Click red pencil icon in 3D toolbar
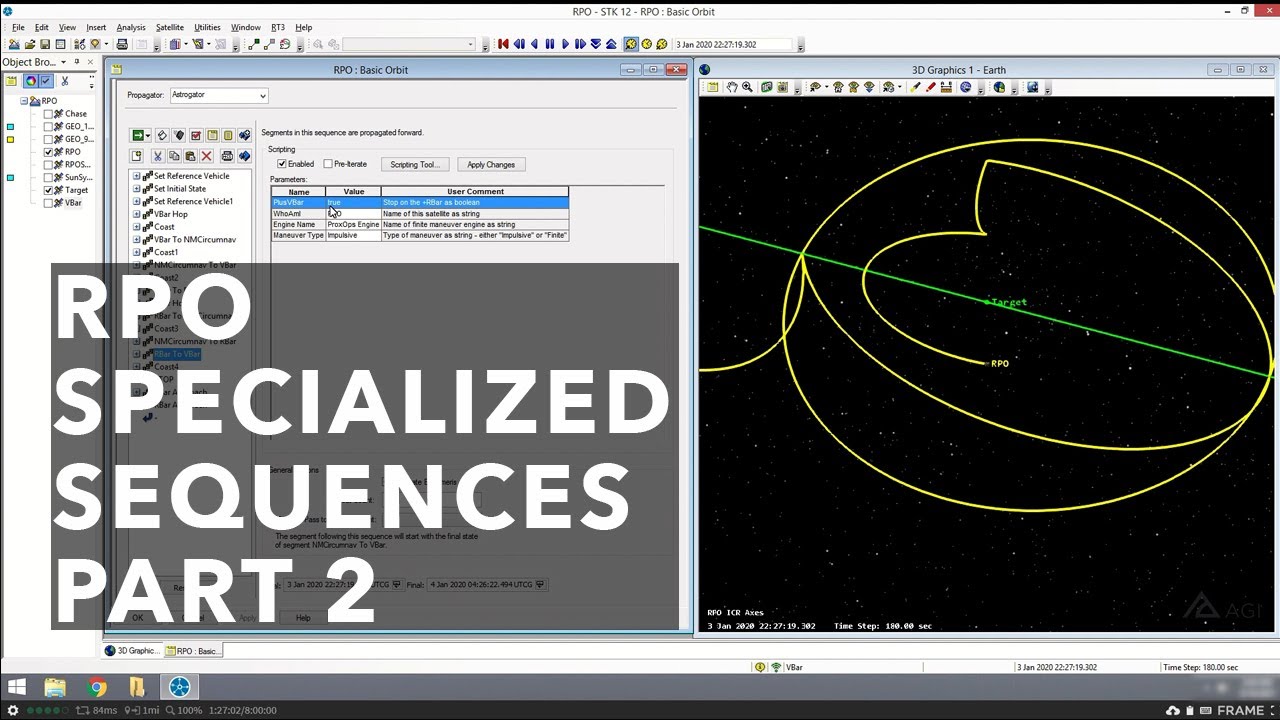Viewport: 1280px width, 720px height. [x=931, y=87]
